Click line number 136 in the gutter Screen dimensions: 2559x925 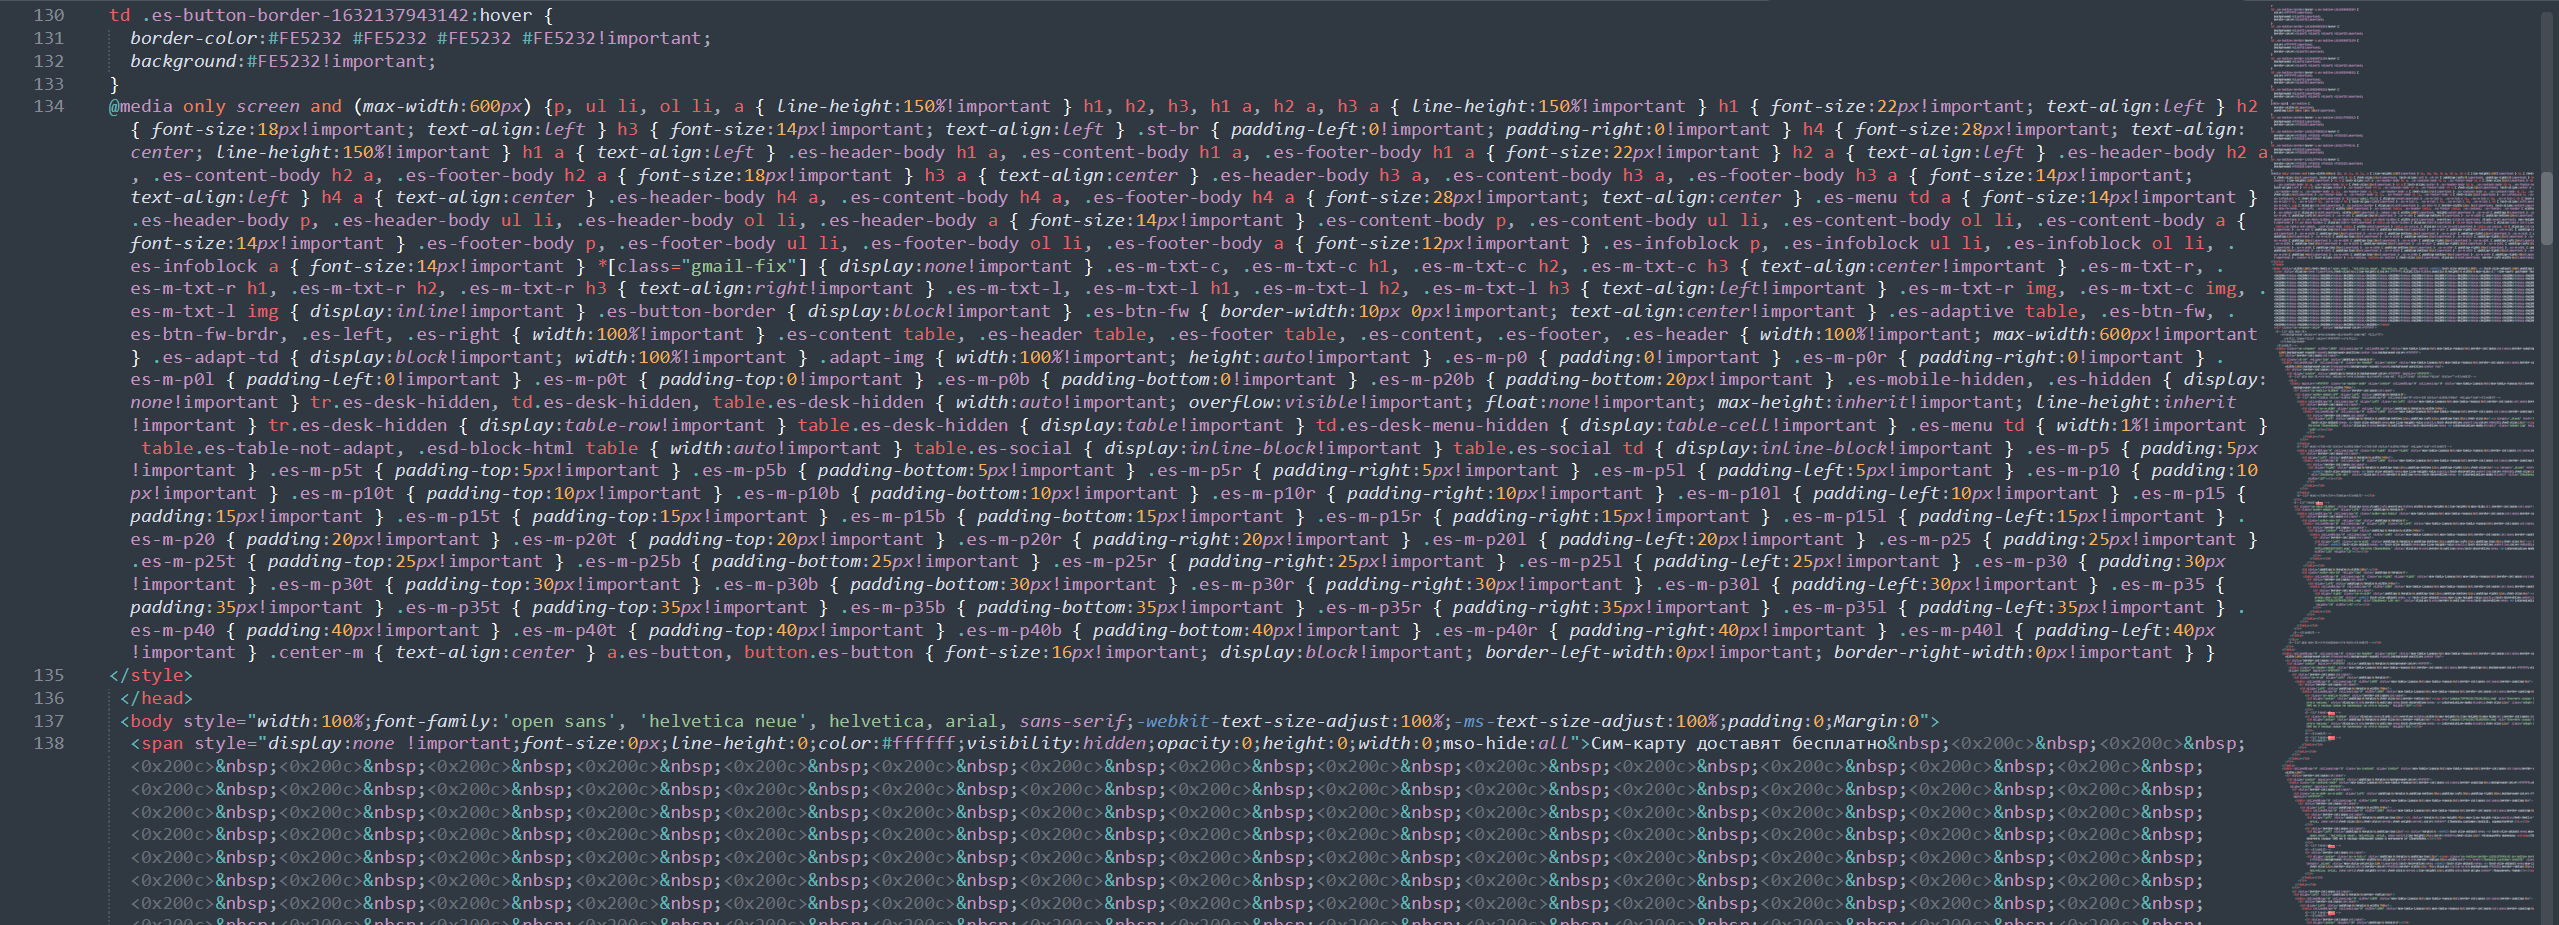pyautogui.click(x=49, y=698)
